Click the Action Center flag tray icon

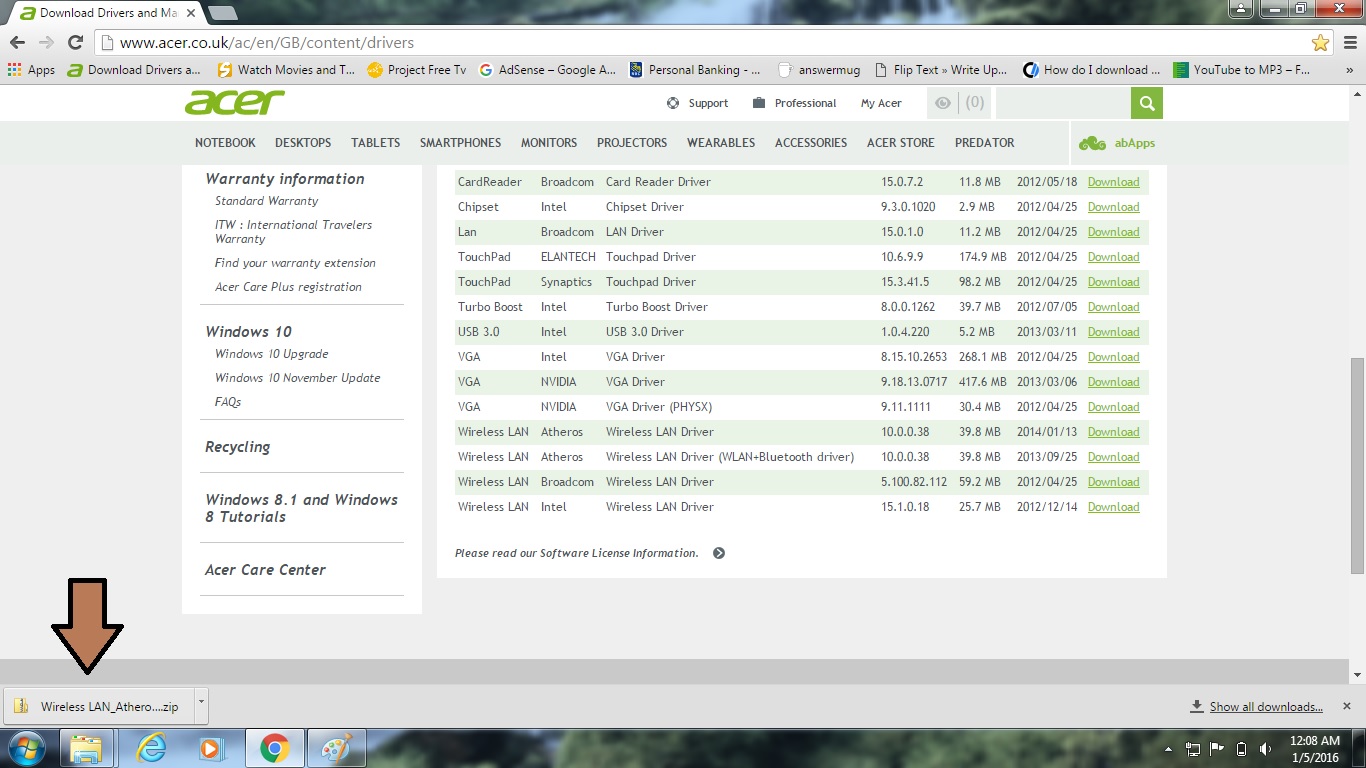coord(1217,749)
